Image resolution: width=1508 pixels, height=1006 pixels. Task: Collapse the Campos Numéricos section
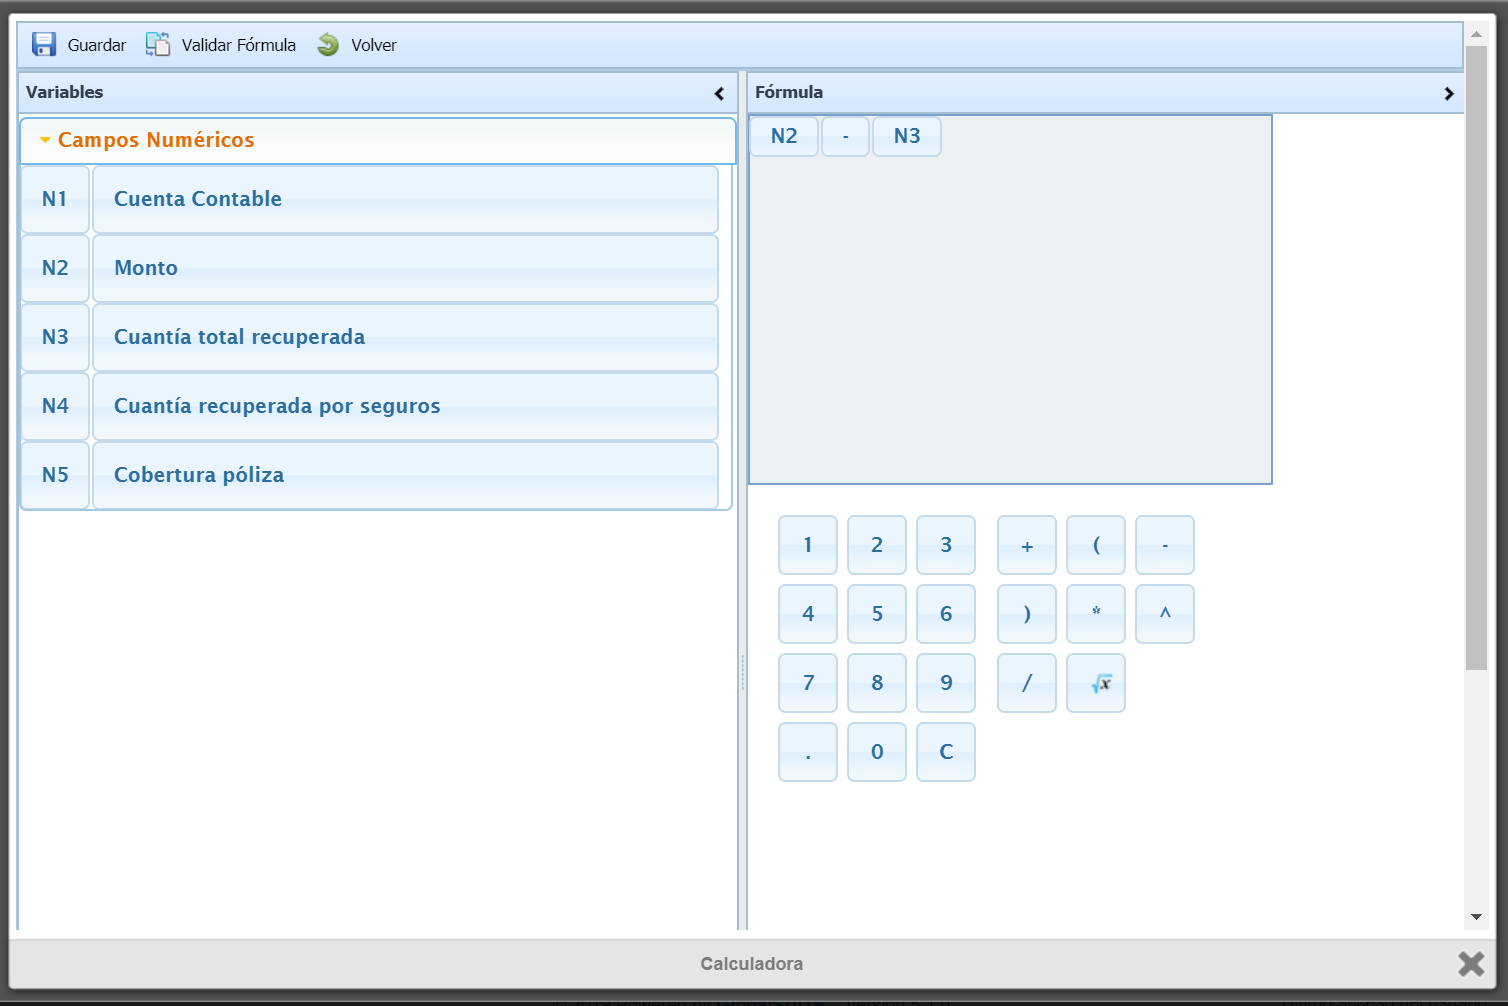pos(45,140)
